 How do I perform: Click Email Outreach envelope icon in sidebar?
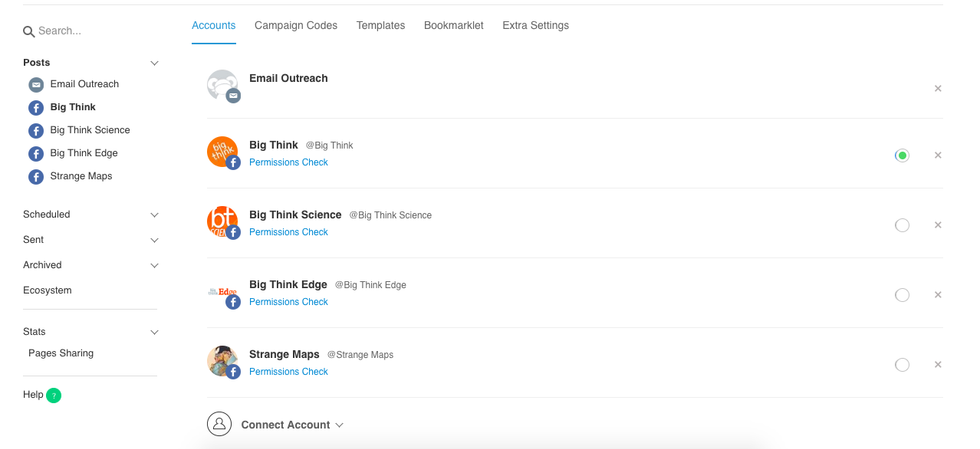point(36,85)
